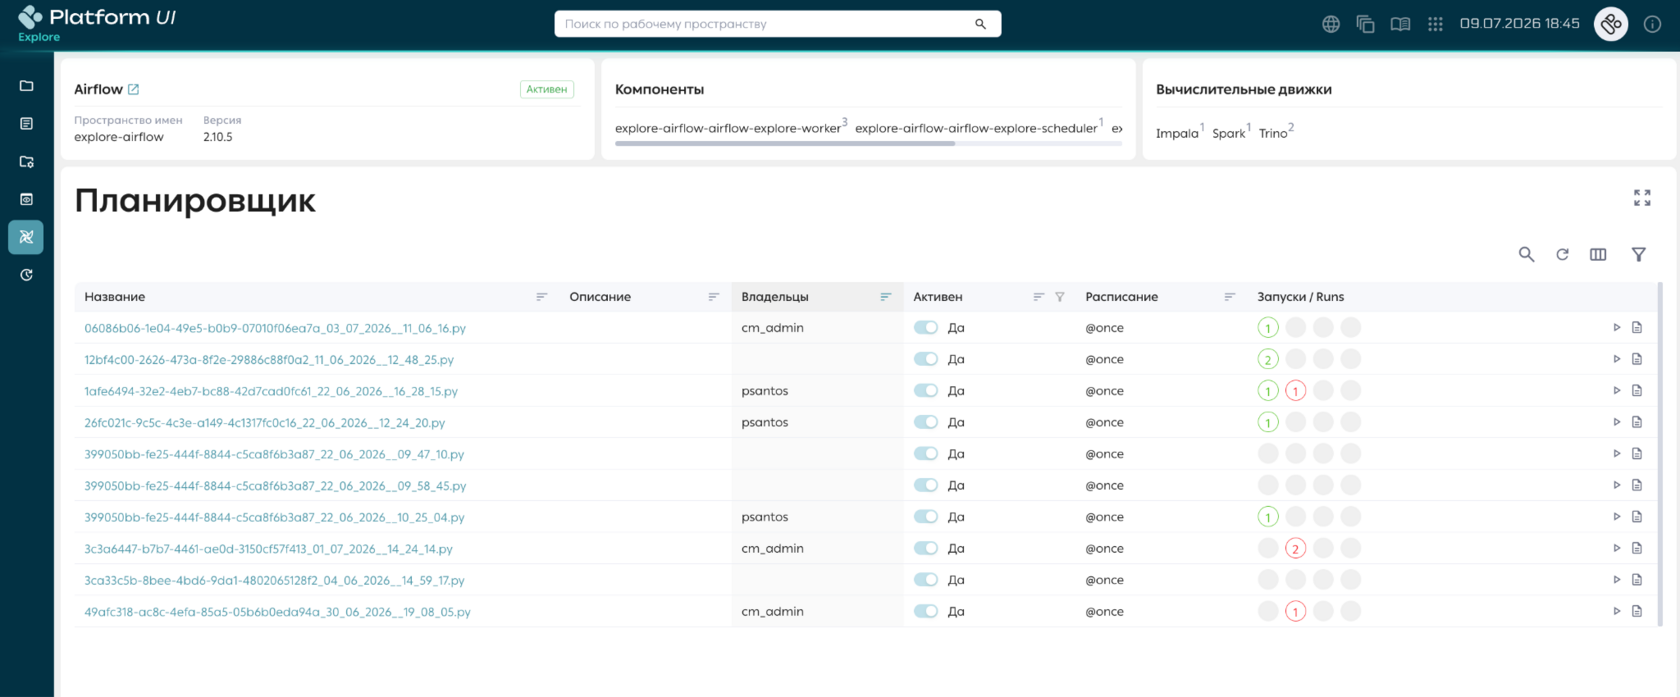Image resolution: width=1680 pixels, height=697 pixels.
Task: Run the 06086b06 DAG with play icon
Action: tap(1616, 327)
